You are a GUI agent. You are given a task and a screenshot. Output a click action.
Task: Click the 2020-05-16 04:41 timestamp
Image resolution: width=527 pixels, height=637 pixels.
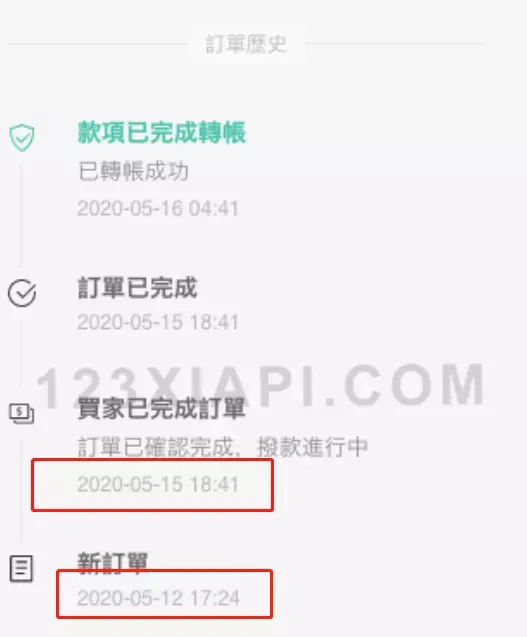tap(158, 208)
